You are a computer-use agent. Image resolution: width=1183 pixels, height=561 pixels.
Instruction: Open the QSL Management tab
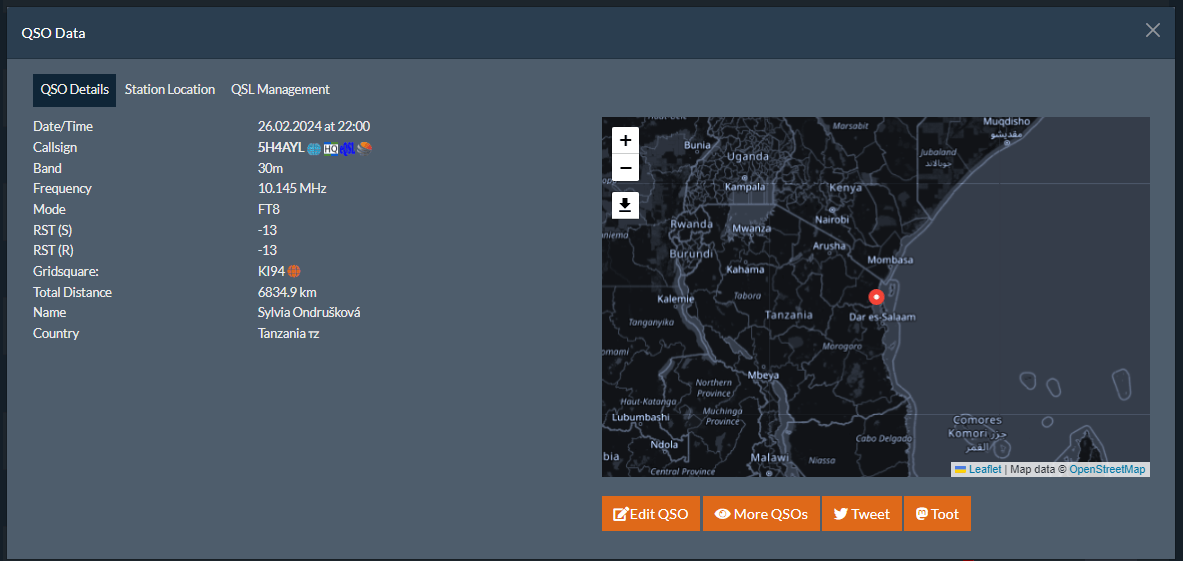(x=280, y=90)
